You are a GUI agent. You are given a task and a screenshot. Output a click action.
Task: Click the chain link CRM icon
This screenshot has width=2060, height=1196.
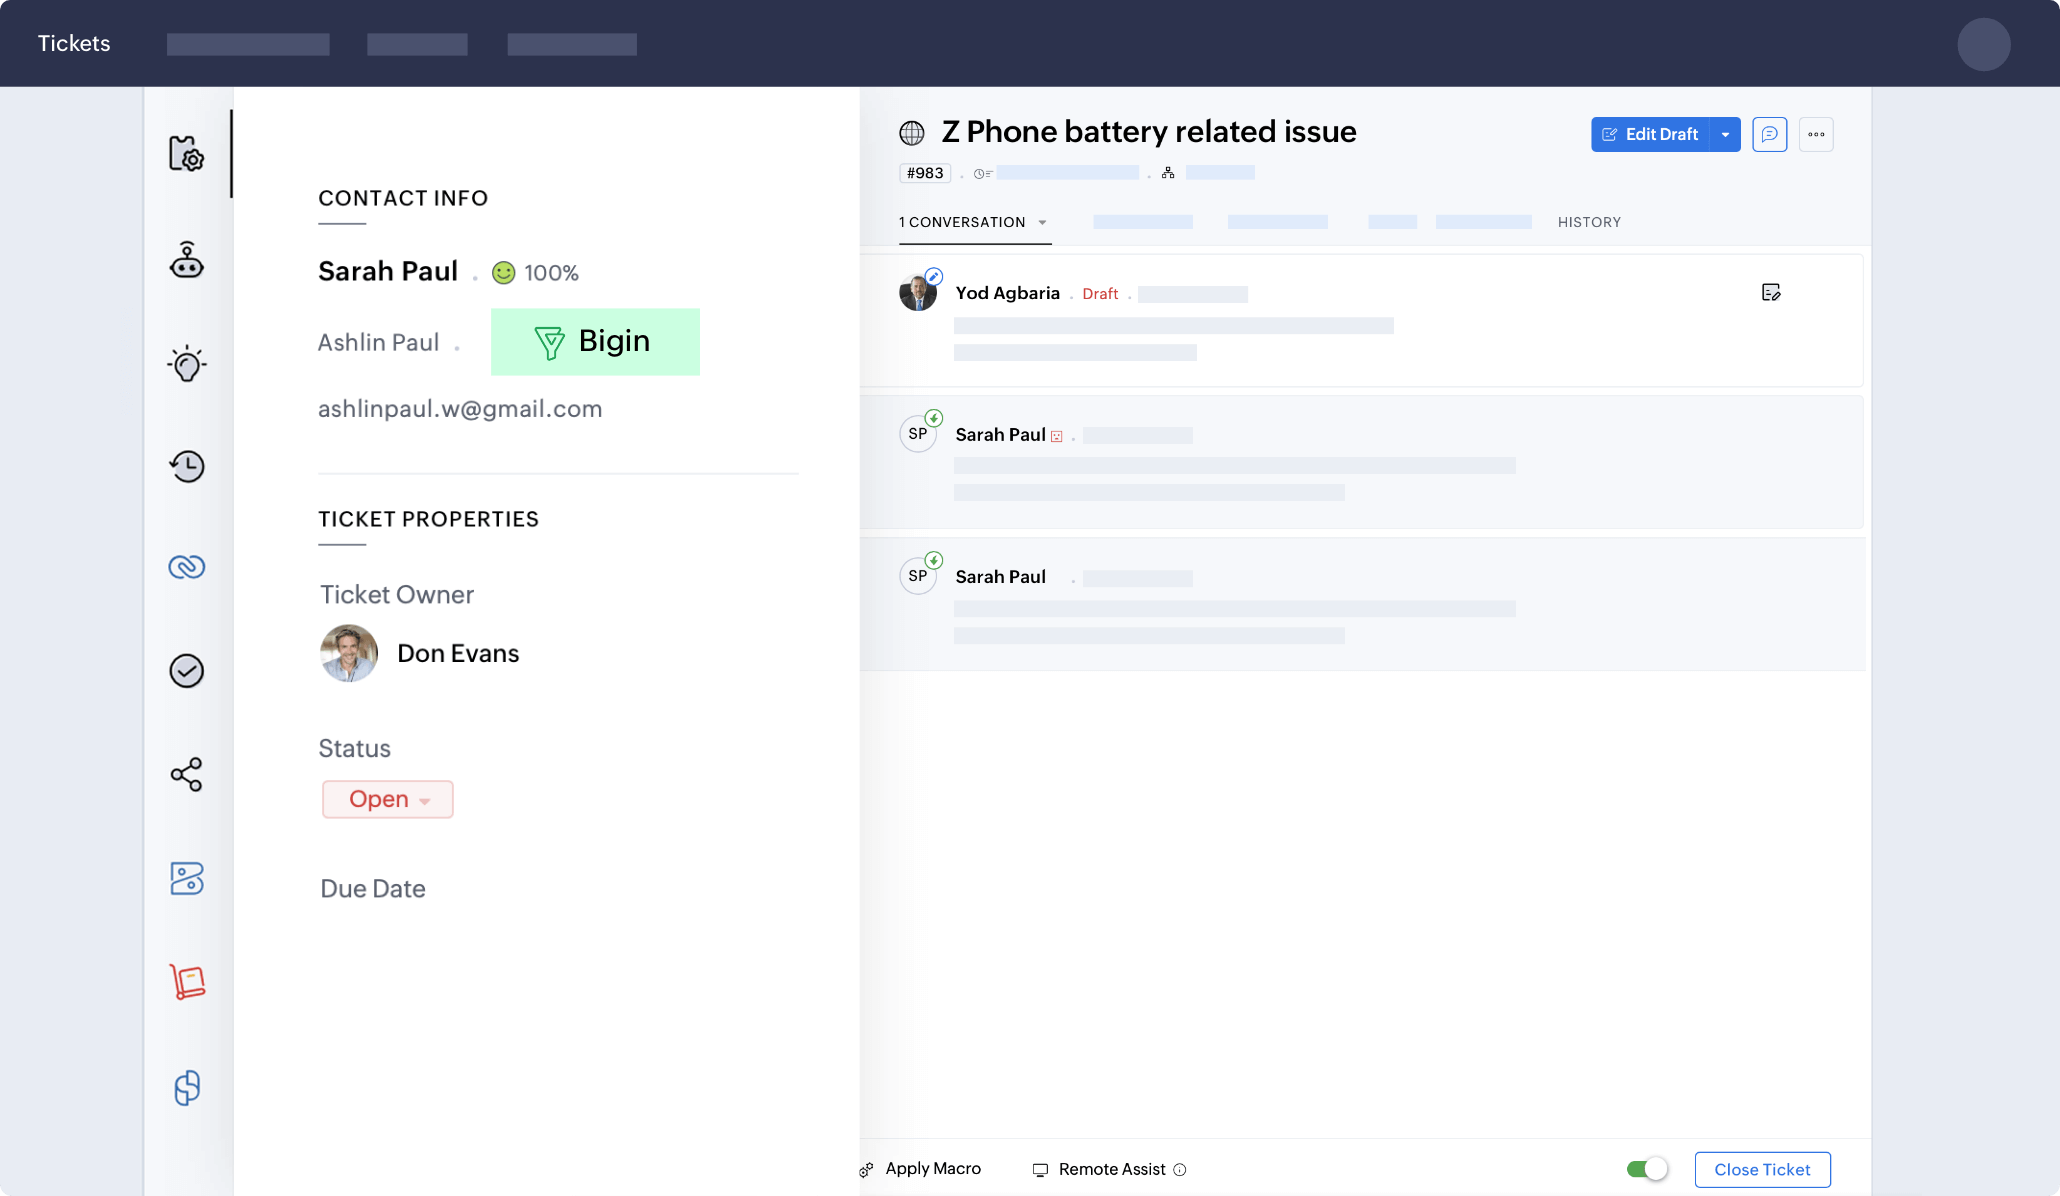click(186, 567)
